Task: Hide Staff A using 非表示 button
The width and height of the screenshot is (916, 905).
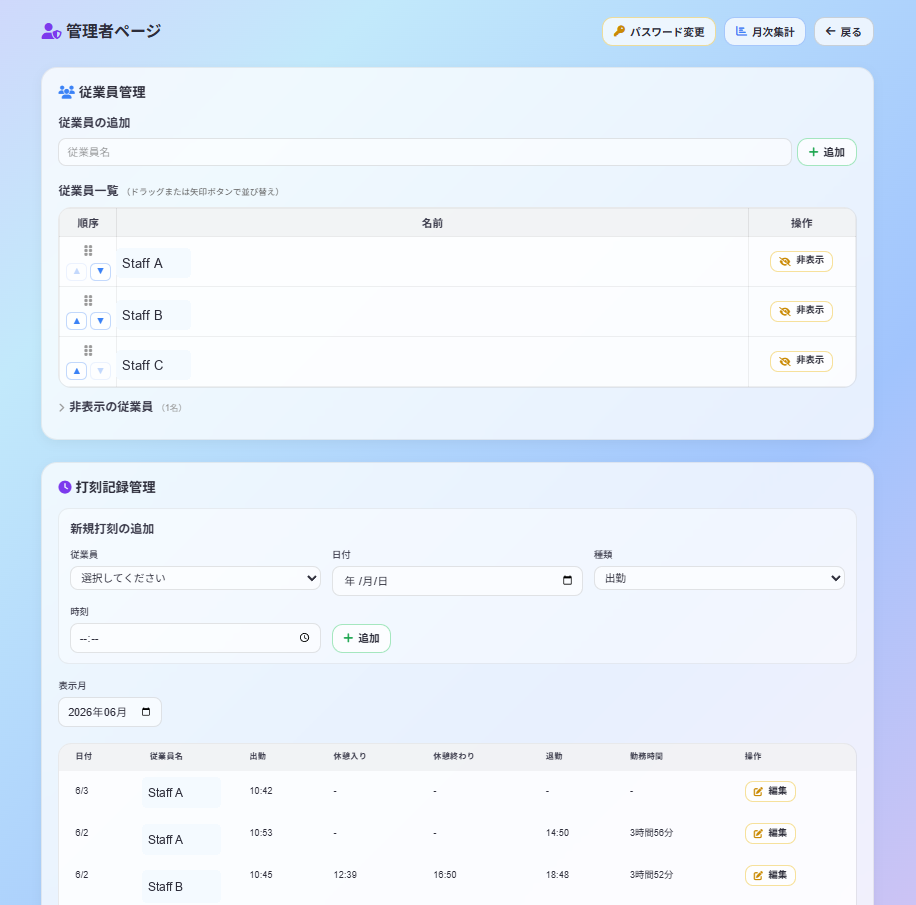Action: [801, 261]
